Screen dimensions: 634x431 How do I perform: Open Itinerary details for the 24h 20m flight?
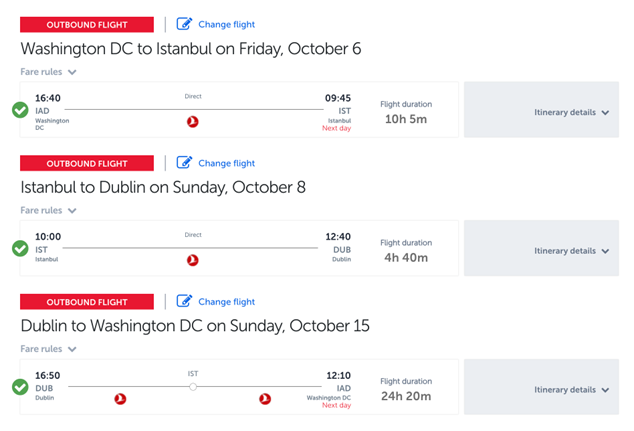(571, 390)
